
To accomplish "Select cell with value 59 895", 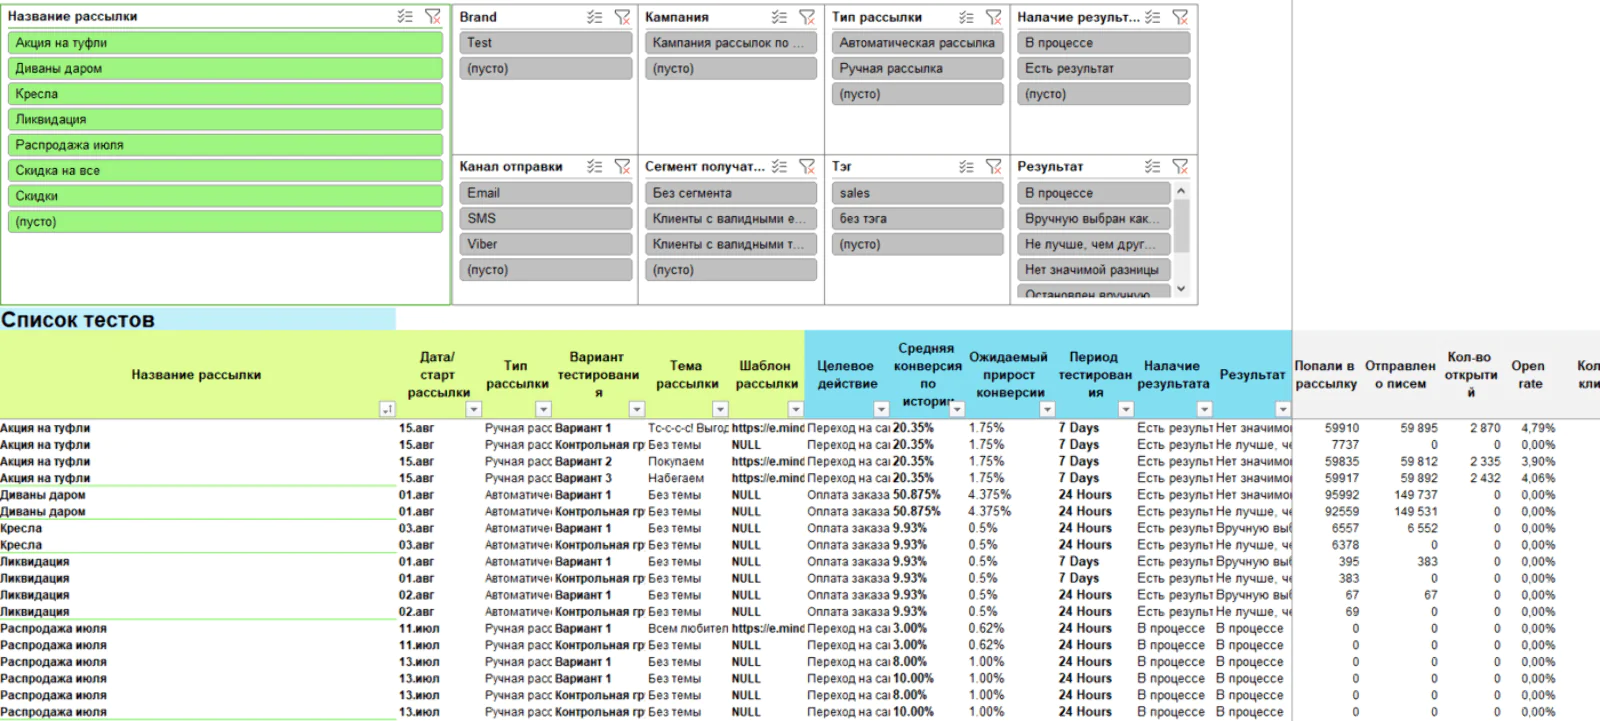I will (x=1419, y=428).
